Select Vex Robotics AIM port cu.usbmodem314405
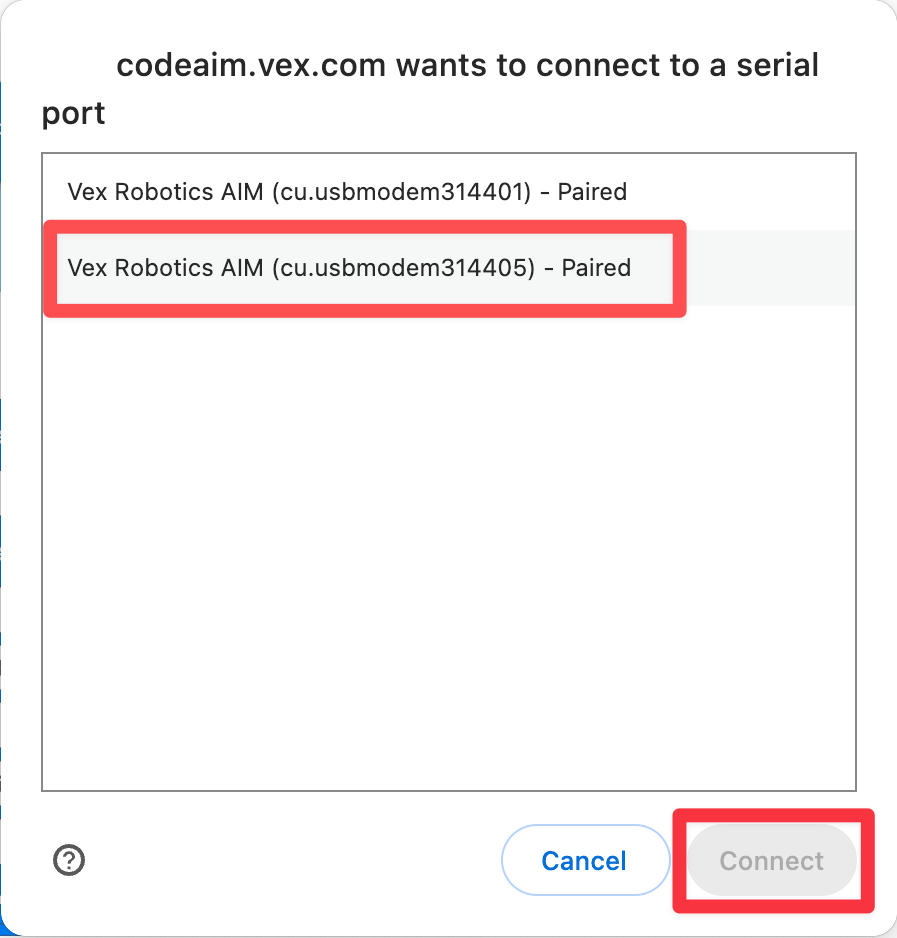Viewport: 897px width, 938px height. pyautogui.click(x=349, y=268)
